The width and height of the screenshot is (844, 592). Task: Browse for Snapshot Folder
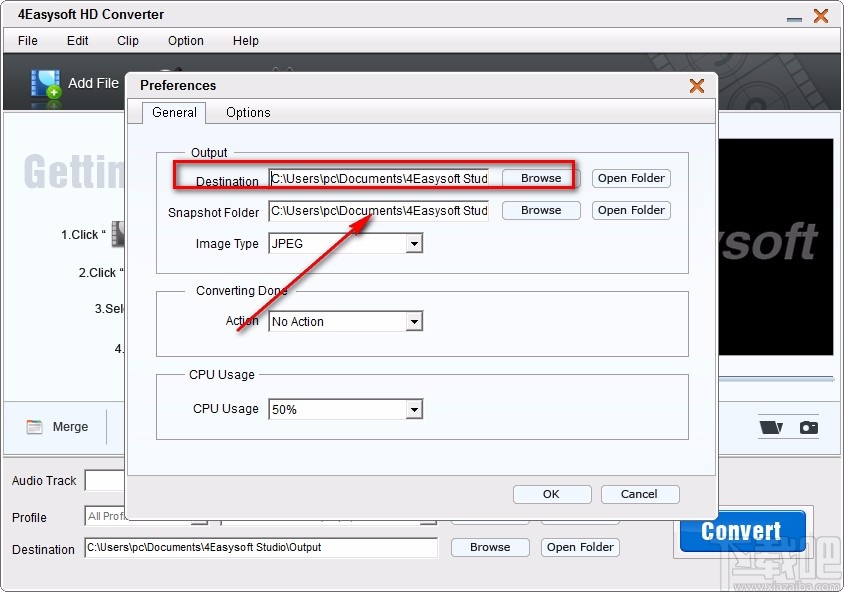coord(541,210)
